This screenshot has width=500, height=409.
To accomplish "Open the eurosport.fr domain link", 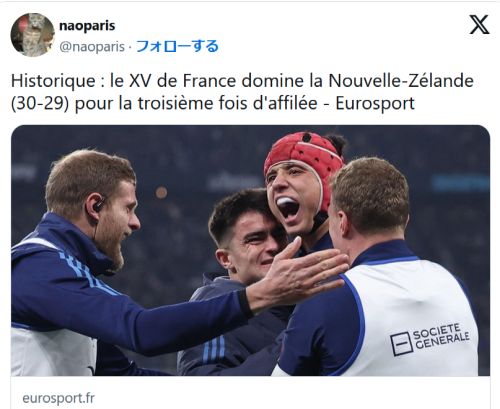I will point(58,398).
